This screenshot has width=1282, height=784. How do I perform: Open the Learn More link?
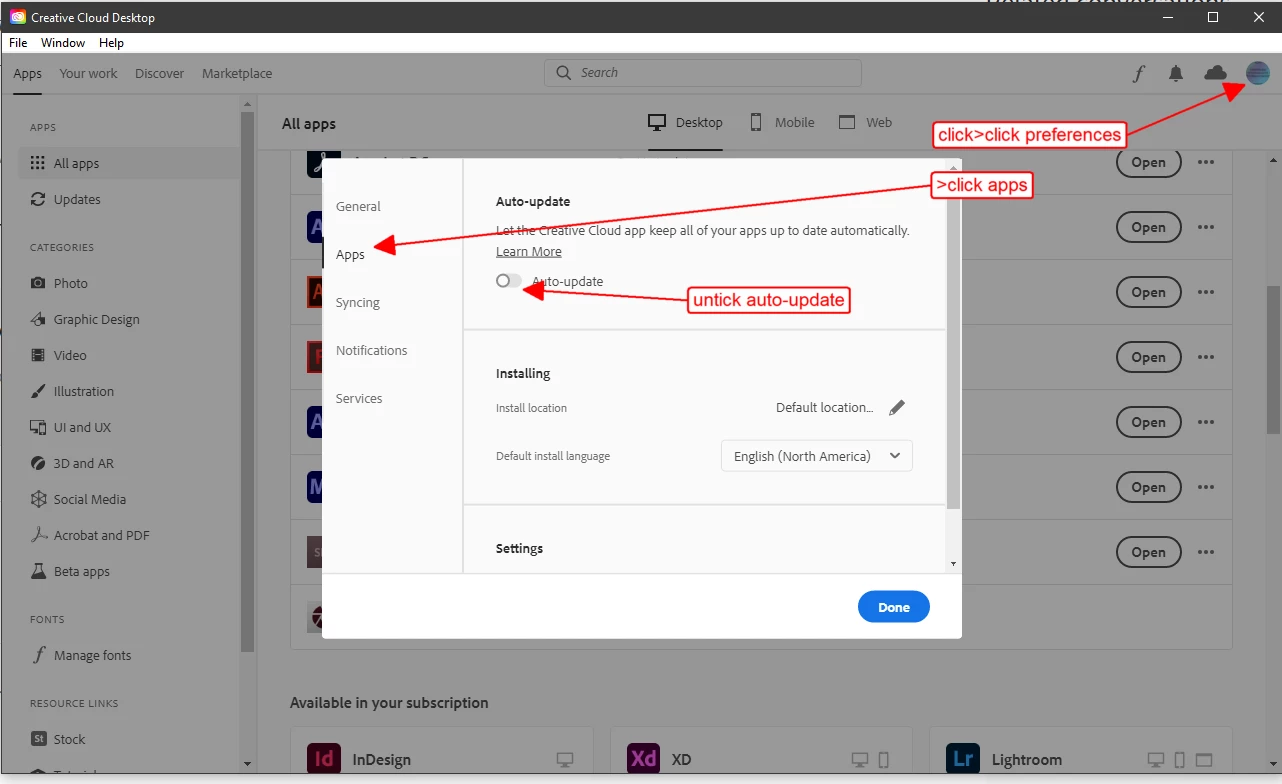(529, 252)
